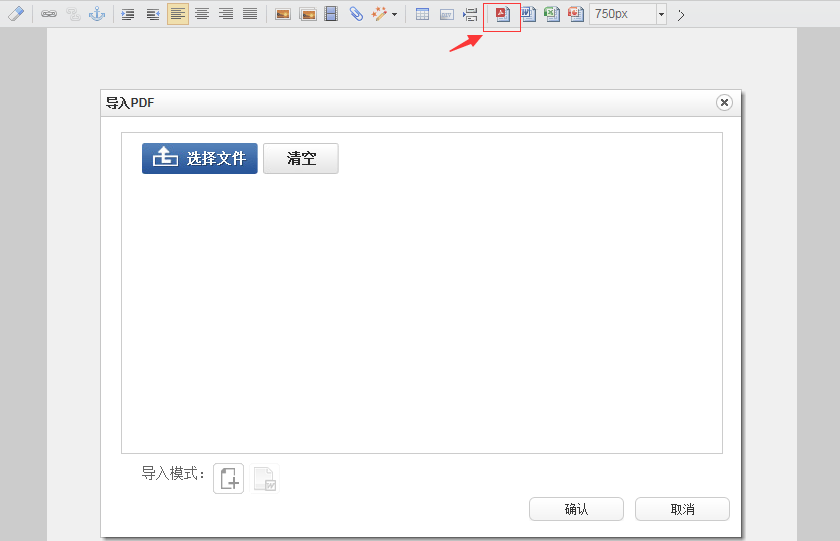The width and height of the screenshot is (840, 541).
Task: Toggle justify text alignment
Action: (250, 14)
